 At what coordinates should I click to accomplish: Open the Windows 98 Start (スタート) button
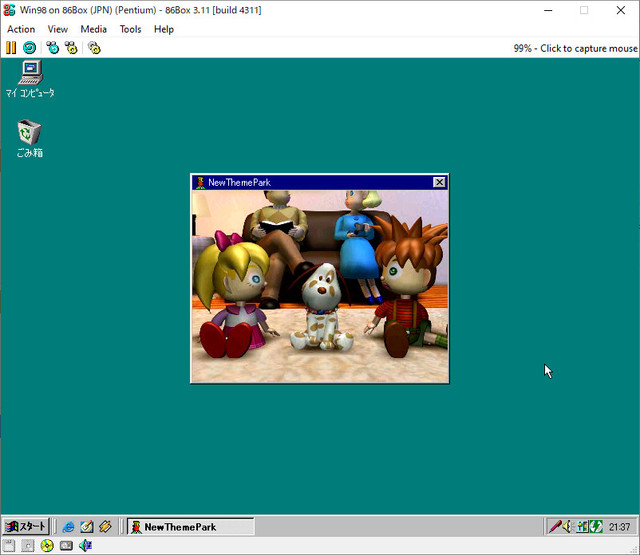click(x=25, y=526)
